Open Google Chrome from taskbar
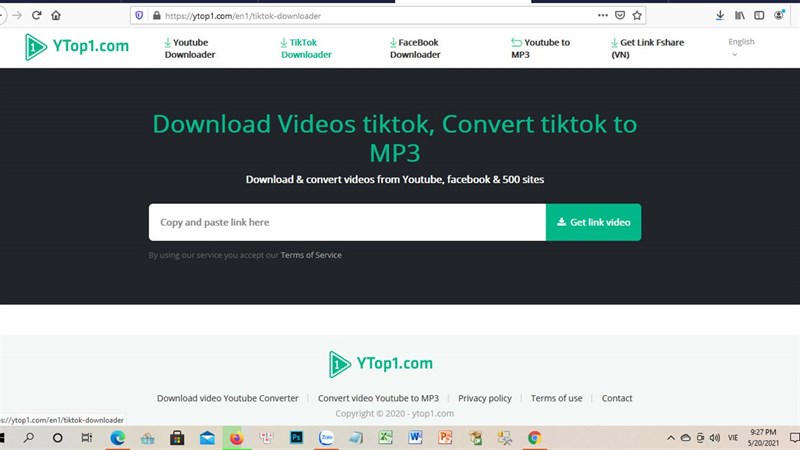 point(534,438)
